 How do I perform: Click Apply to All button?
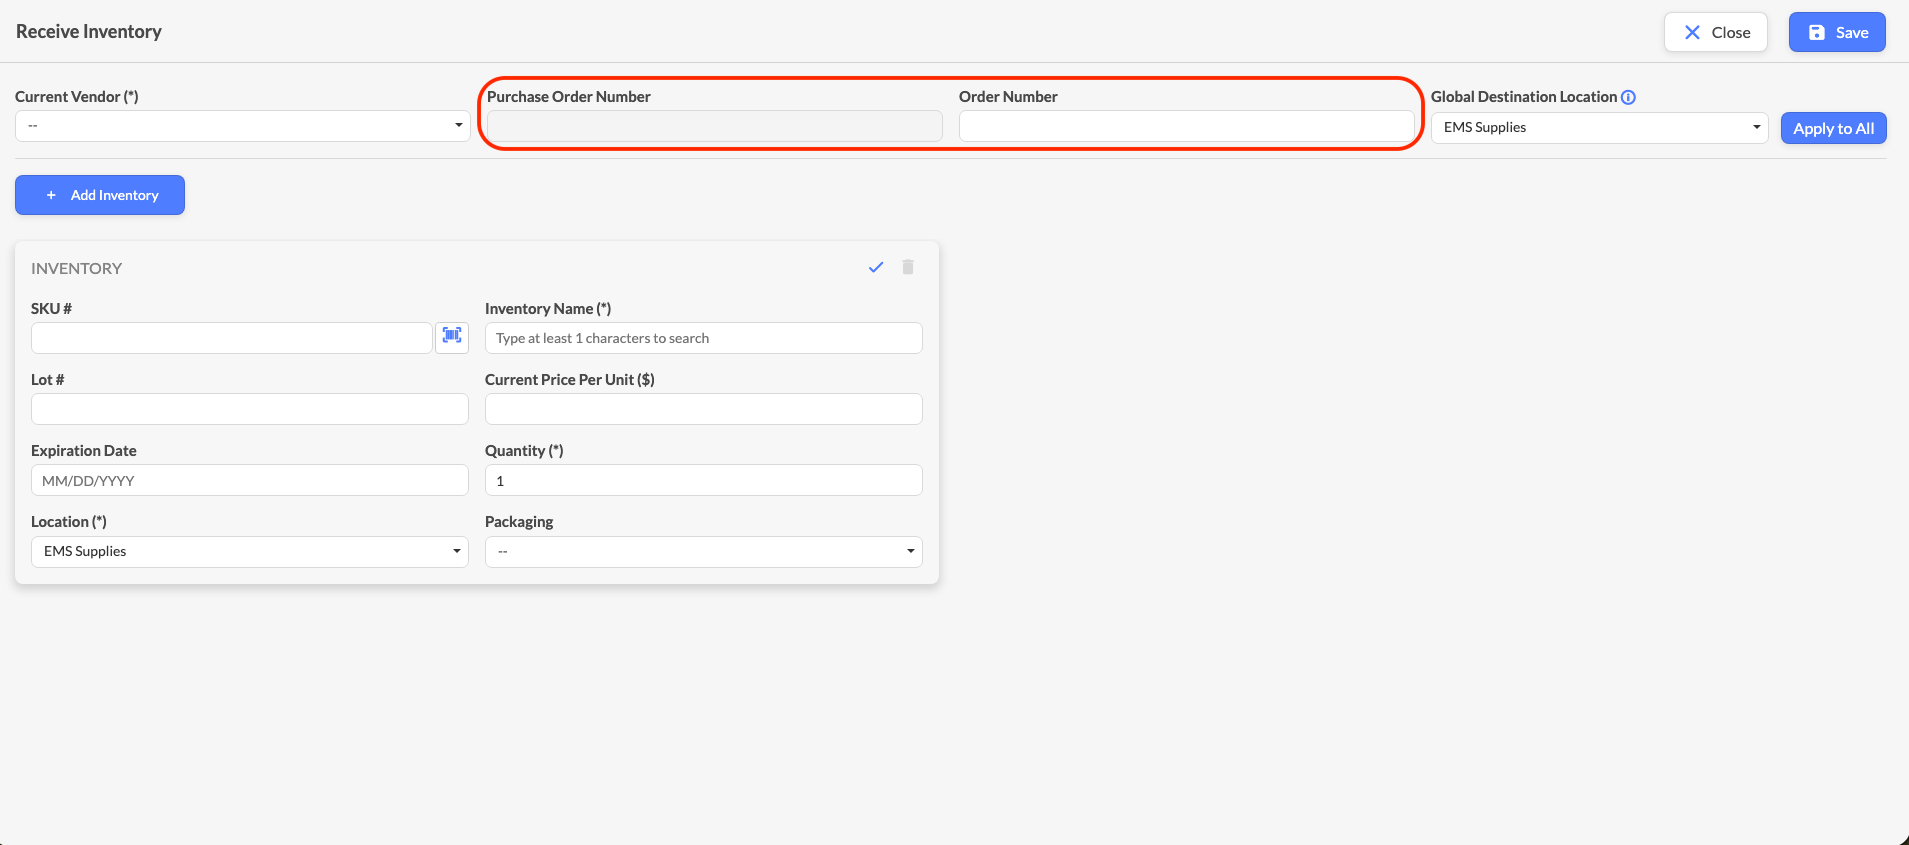click(1833, 128)
